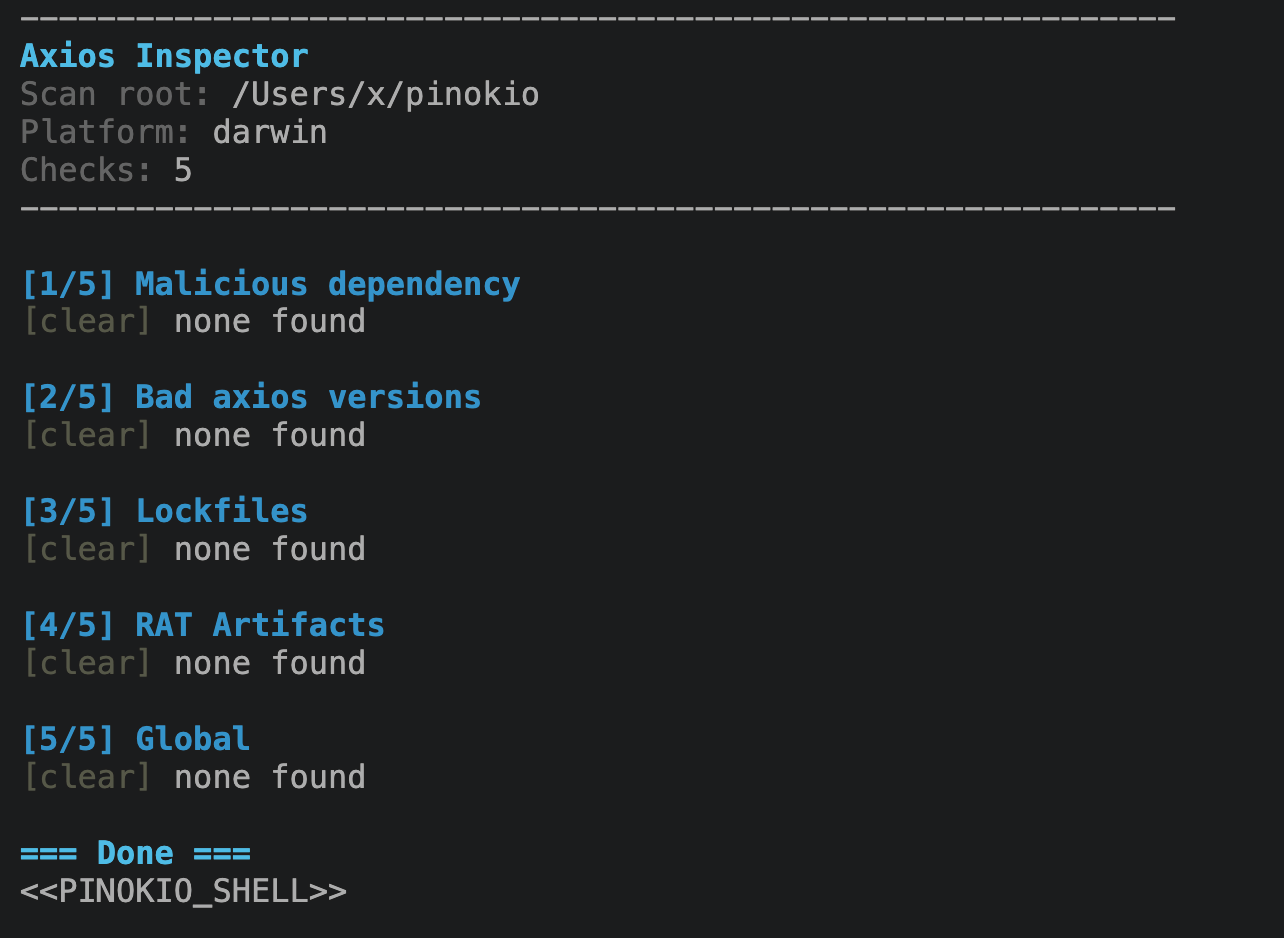Screen dimensions: 1284x938
Task: Click the Axios Inspector title text
Action: point(164,56)
